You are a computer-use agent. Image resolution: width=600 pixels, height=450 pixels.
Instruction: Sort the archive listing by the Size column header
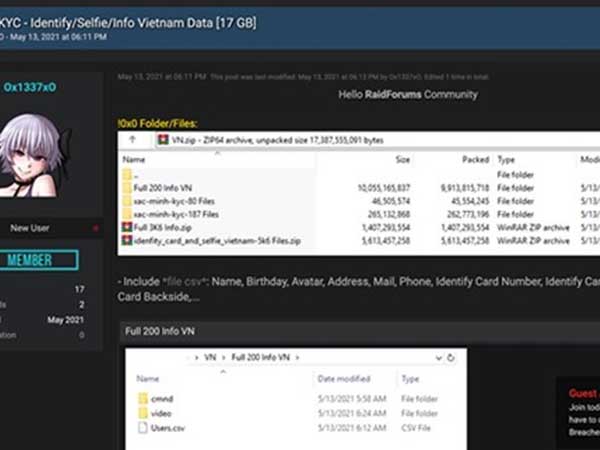pos(403,160)
